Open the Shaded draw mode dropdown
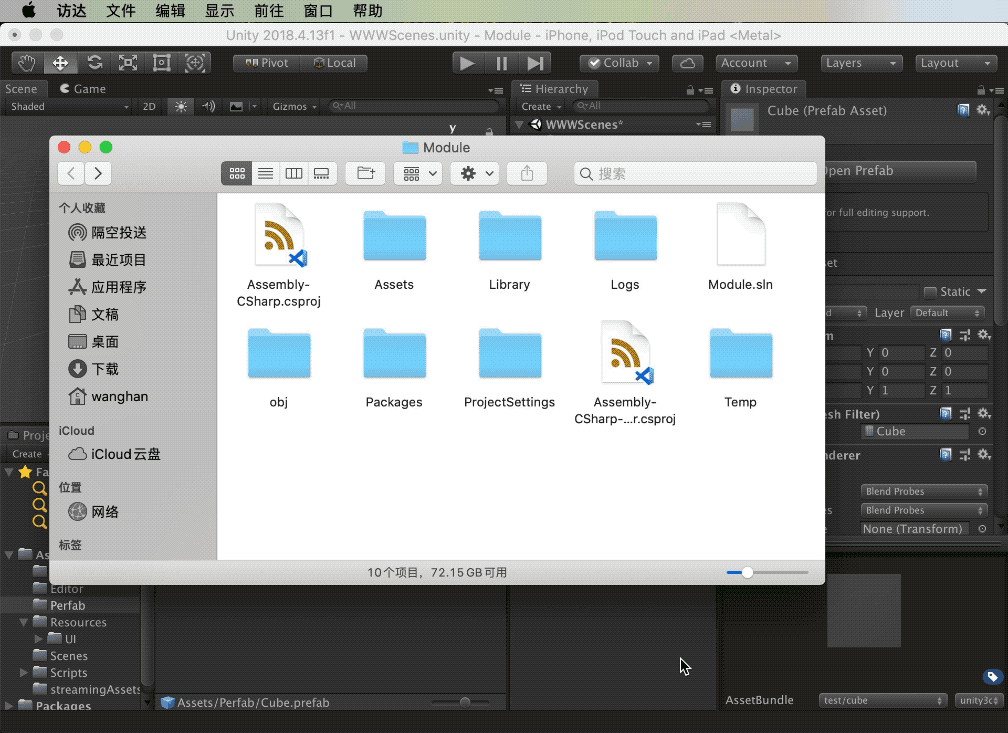1008x733 pixels. pos(68,106)
